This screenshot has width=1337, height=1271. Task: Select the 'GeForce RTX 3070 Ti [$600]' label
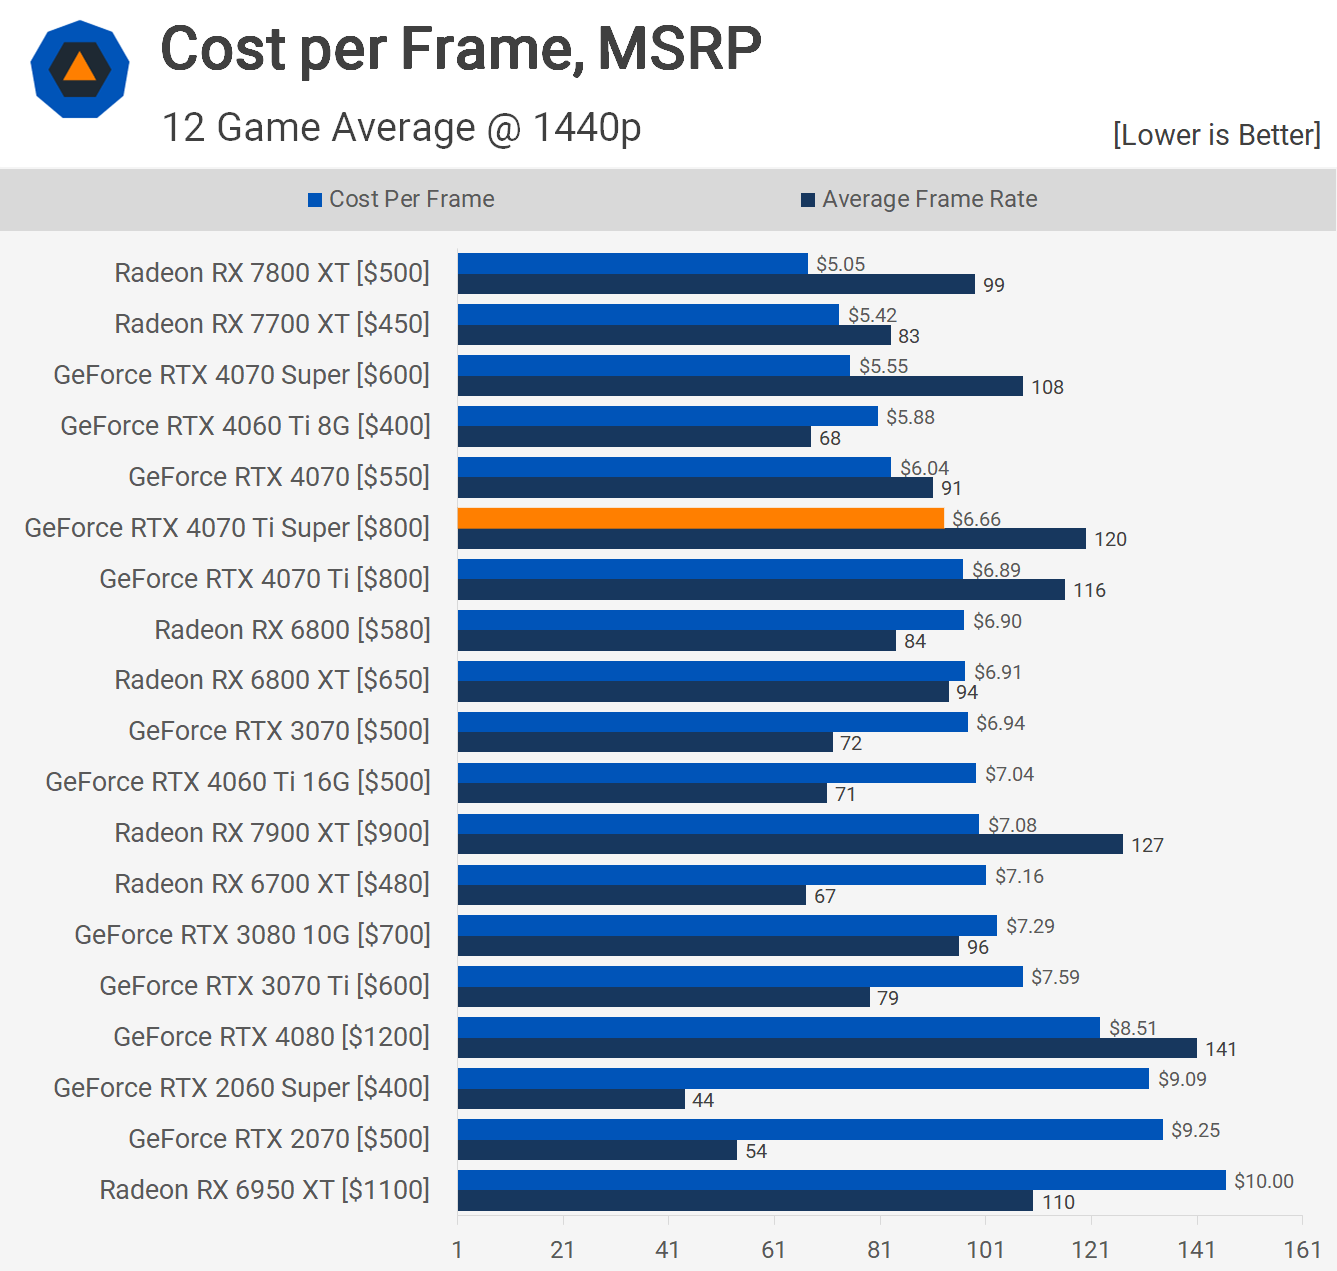[x=264, y=986]
